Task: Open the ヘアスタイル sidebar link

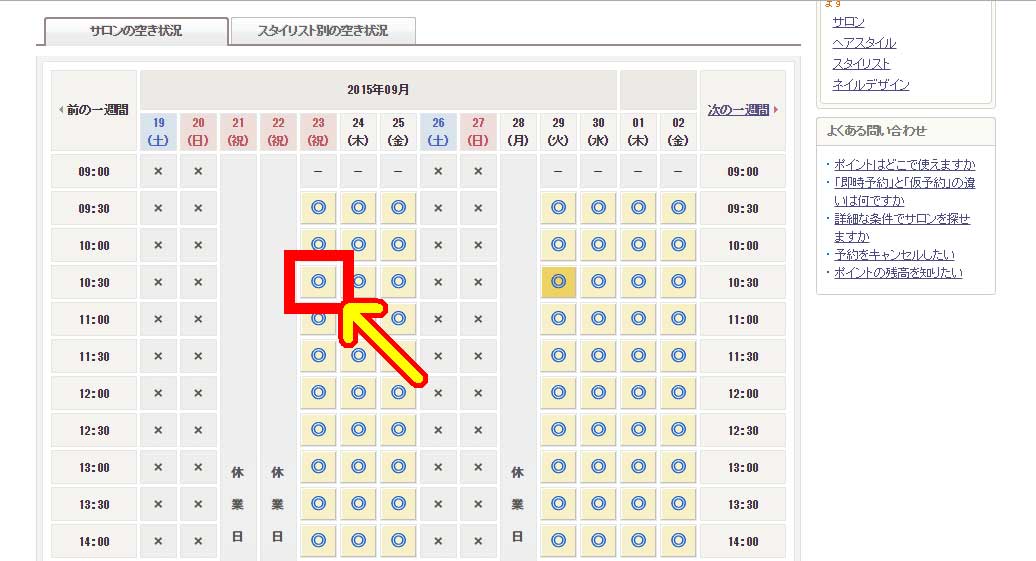Action: point(864,43)
